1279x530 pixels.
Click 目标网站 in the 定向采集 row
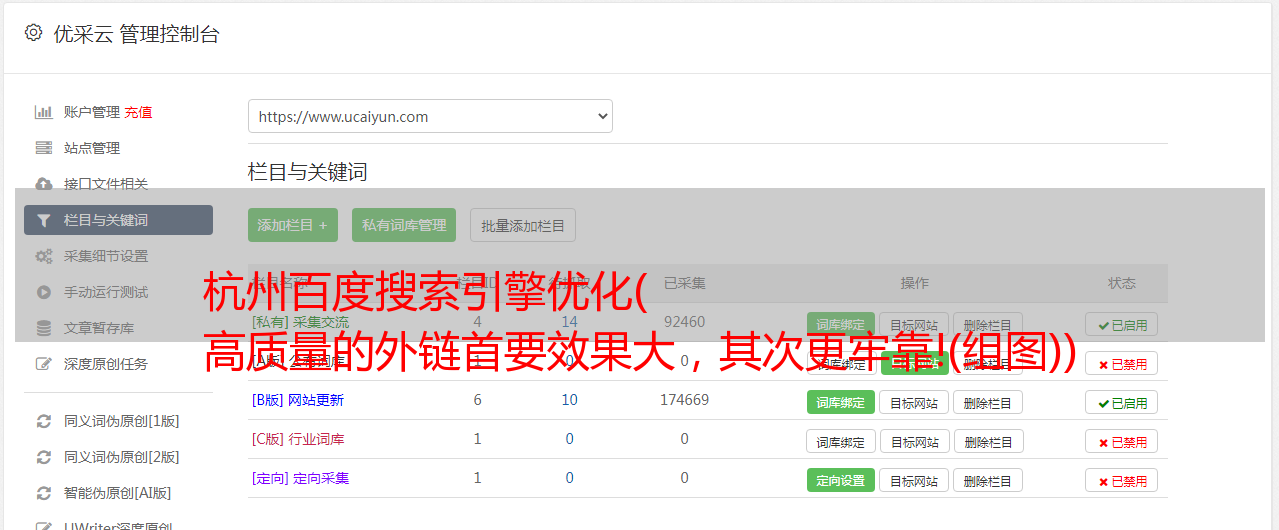click(x=914, y=480)
